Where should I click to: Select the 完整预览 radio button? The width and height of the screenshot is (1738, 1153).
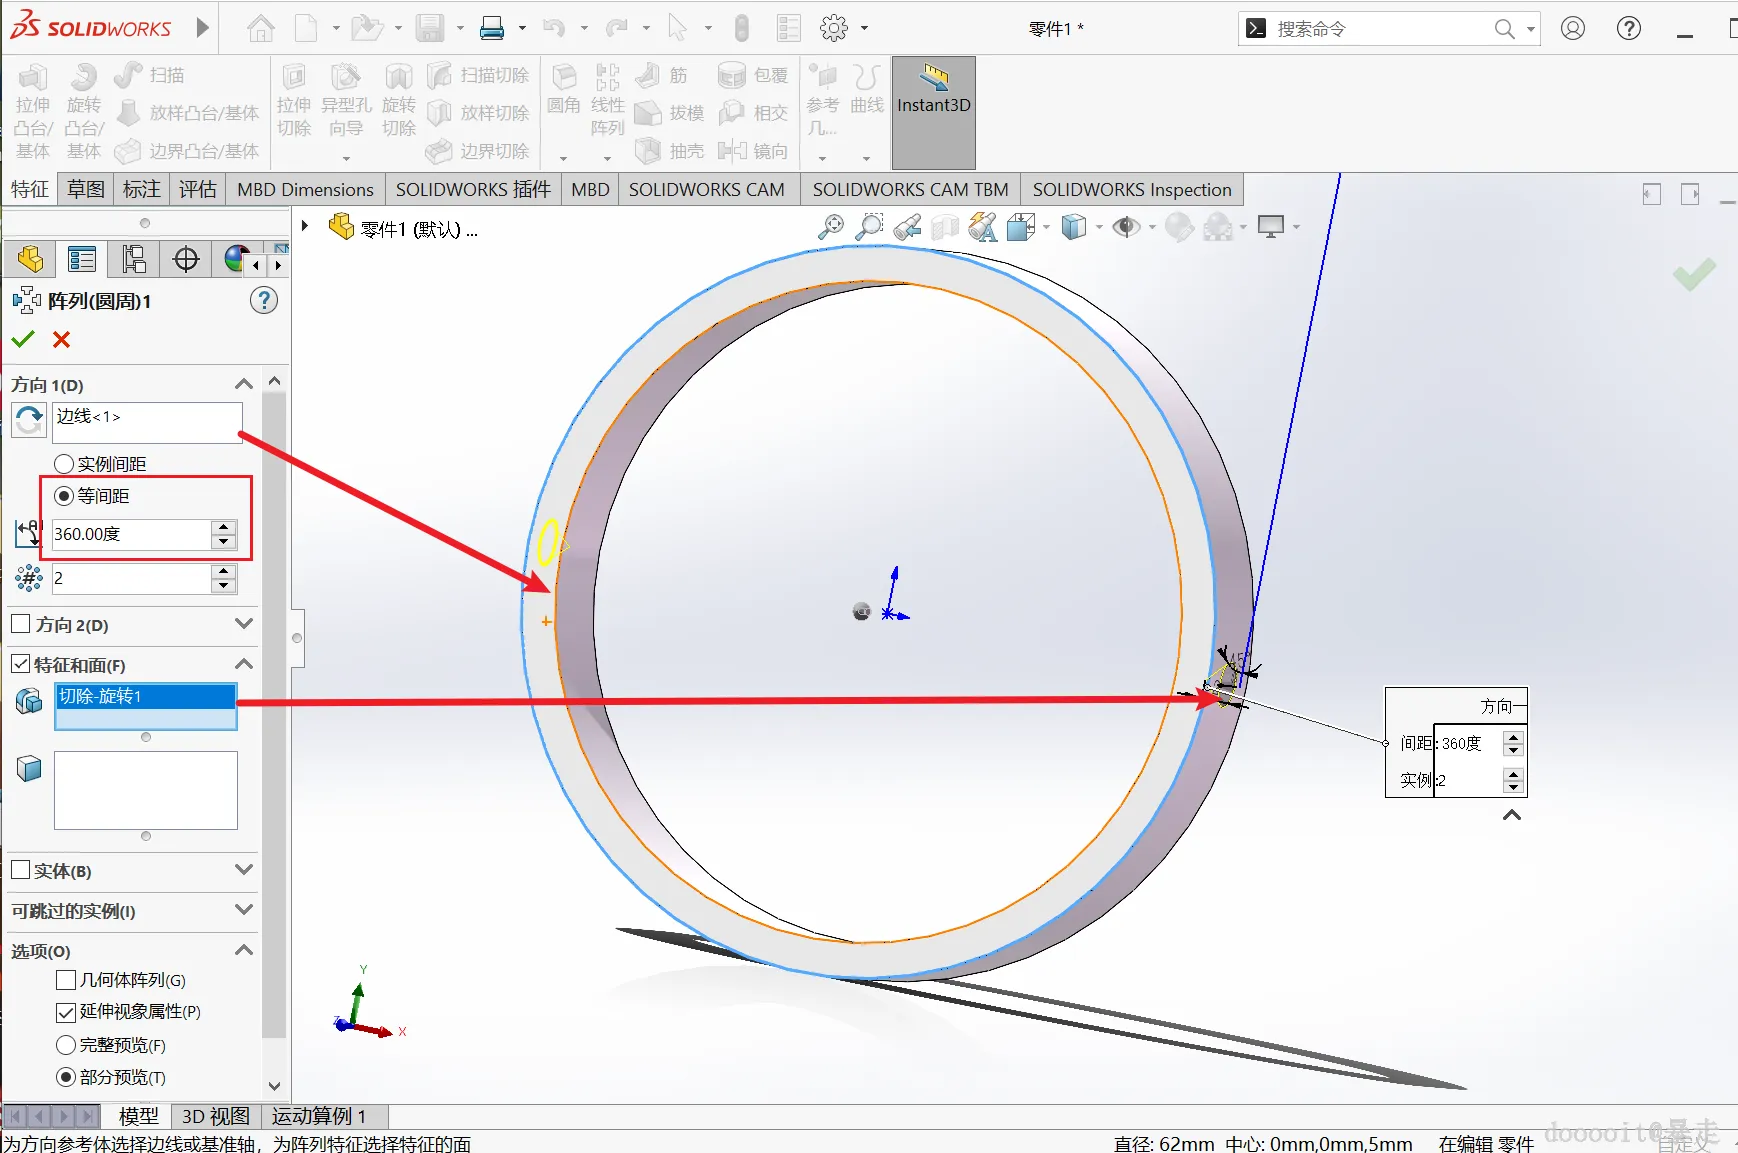66,1045
